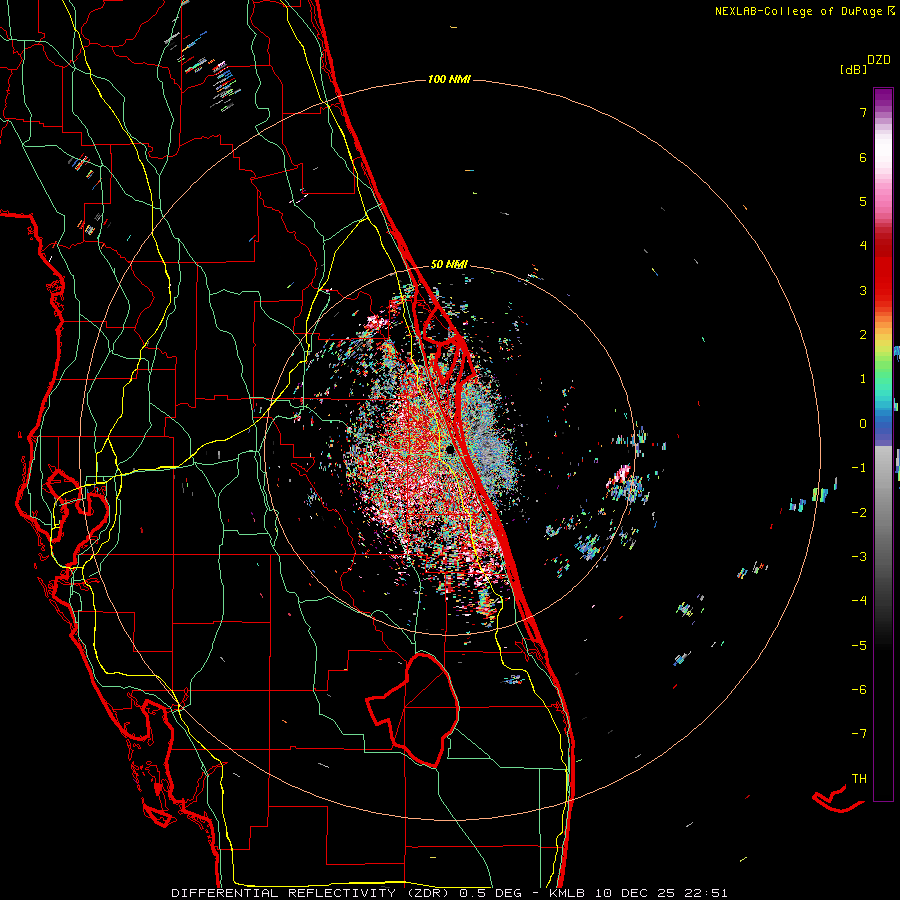Click the [dB] unit label
900x900 pixels.
853,70
